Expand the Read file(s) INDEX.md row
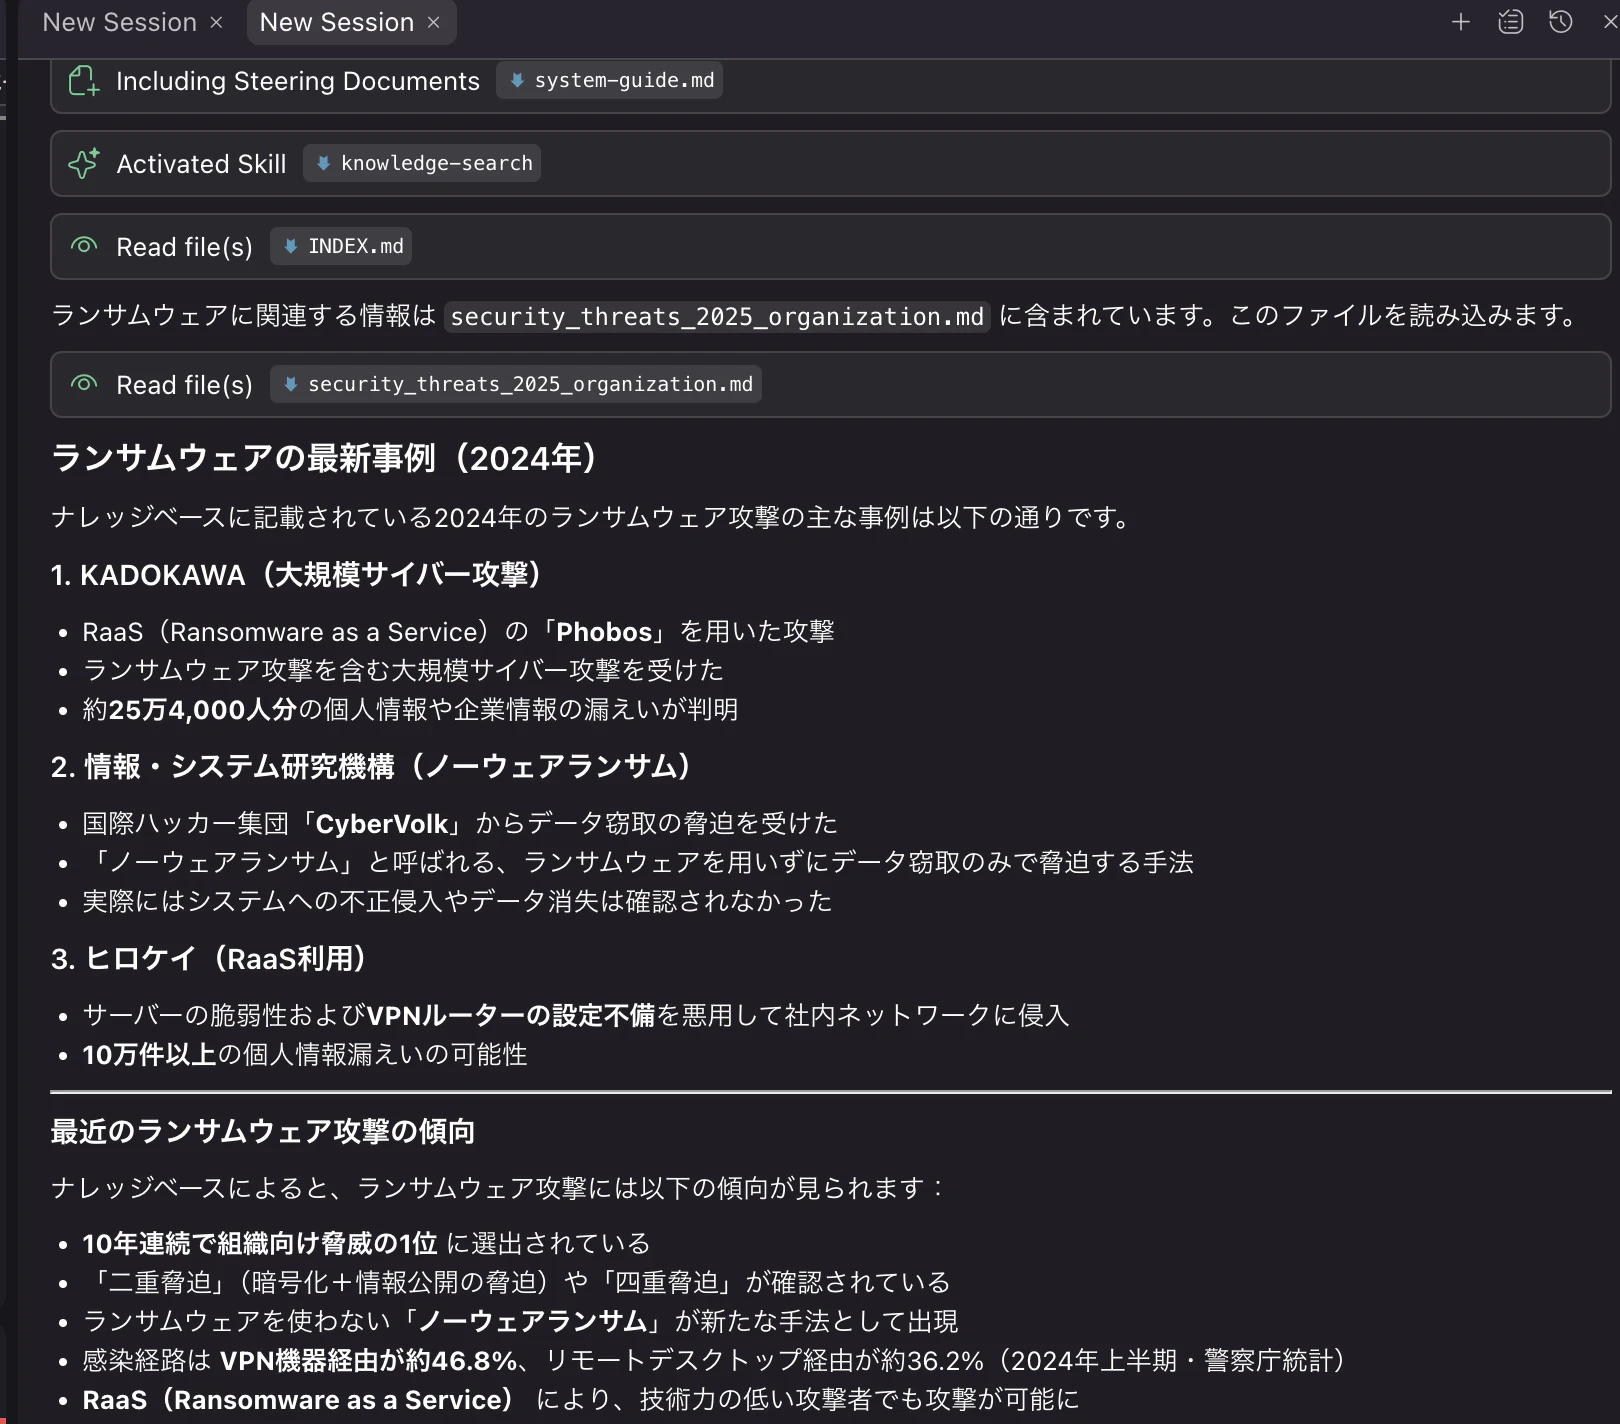The width and height of the screenshot is (1620, 1424). pyautogui.click(x=830, y=246)
